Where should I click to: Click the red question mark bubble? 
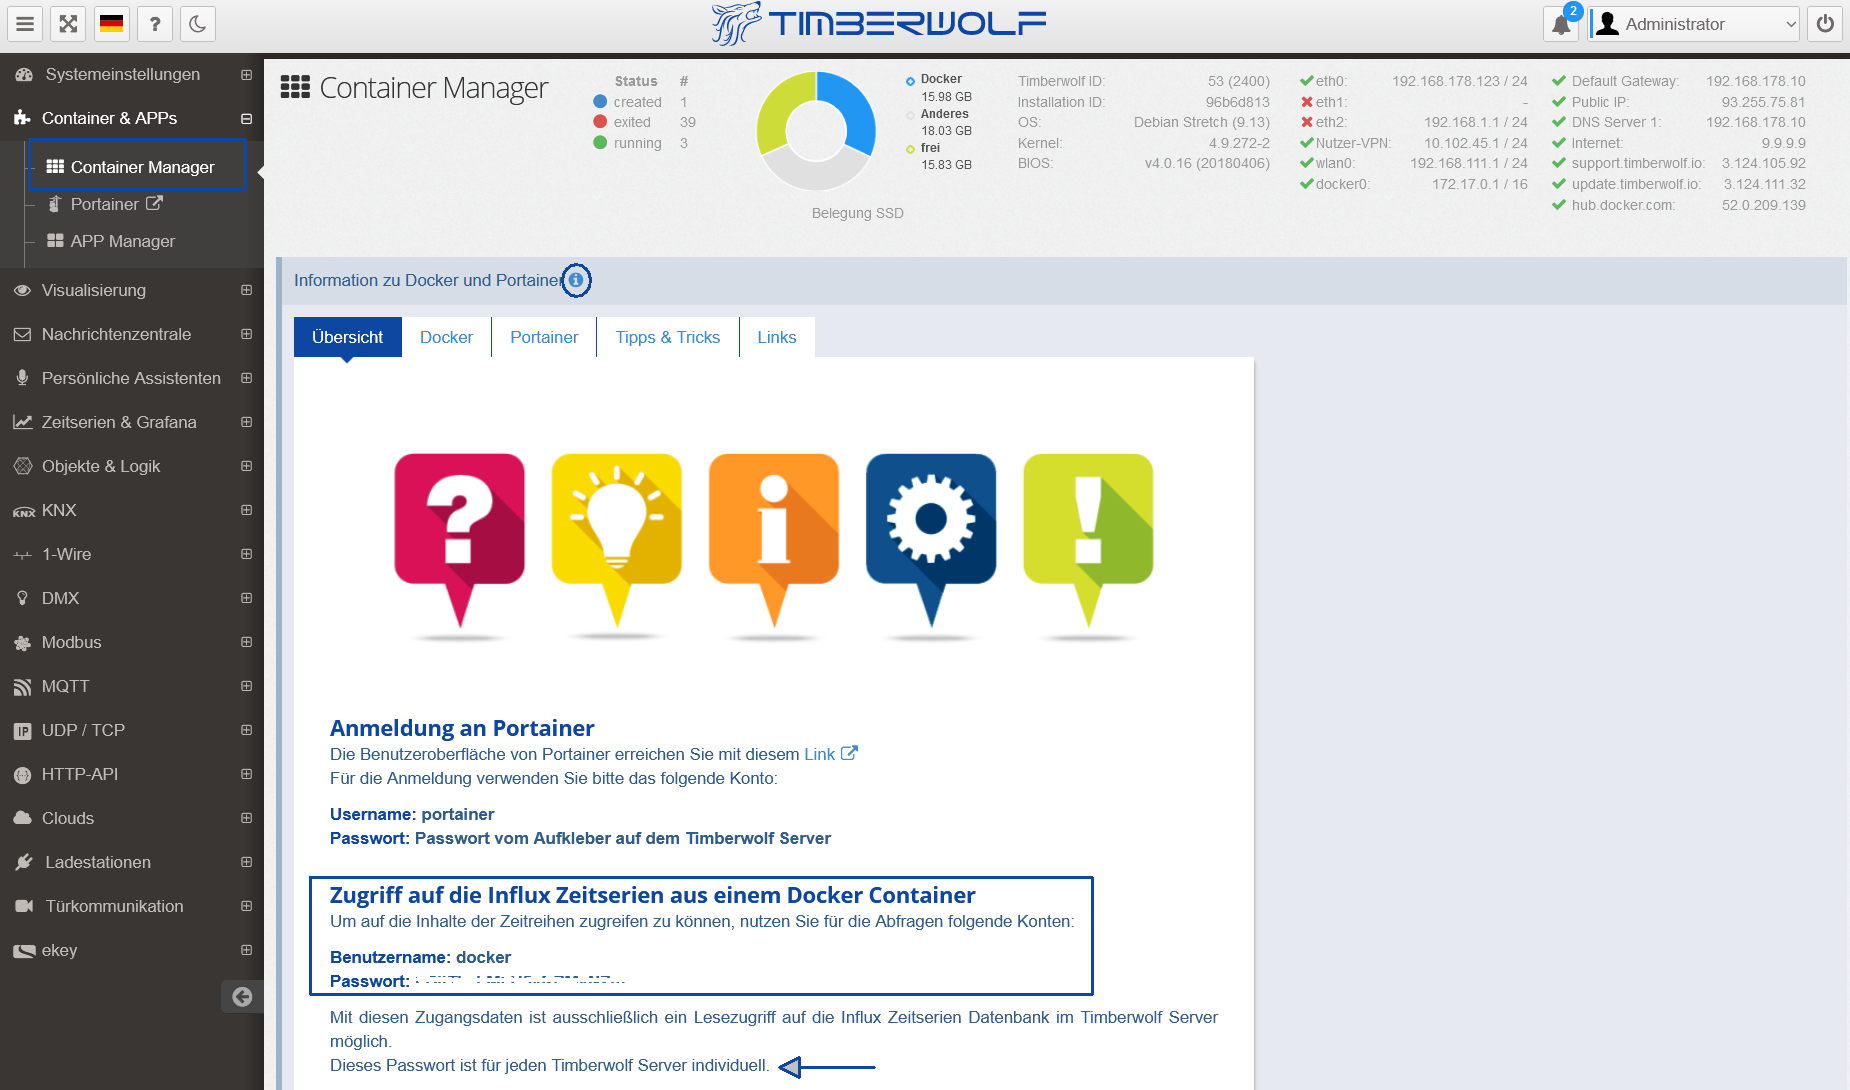[459, 540]
